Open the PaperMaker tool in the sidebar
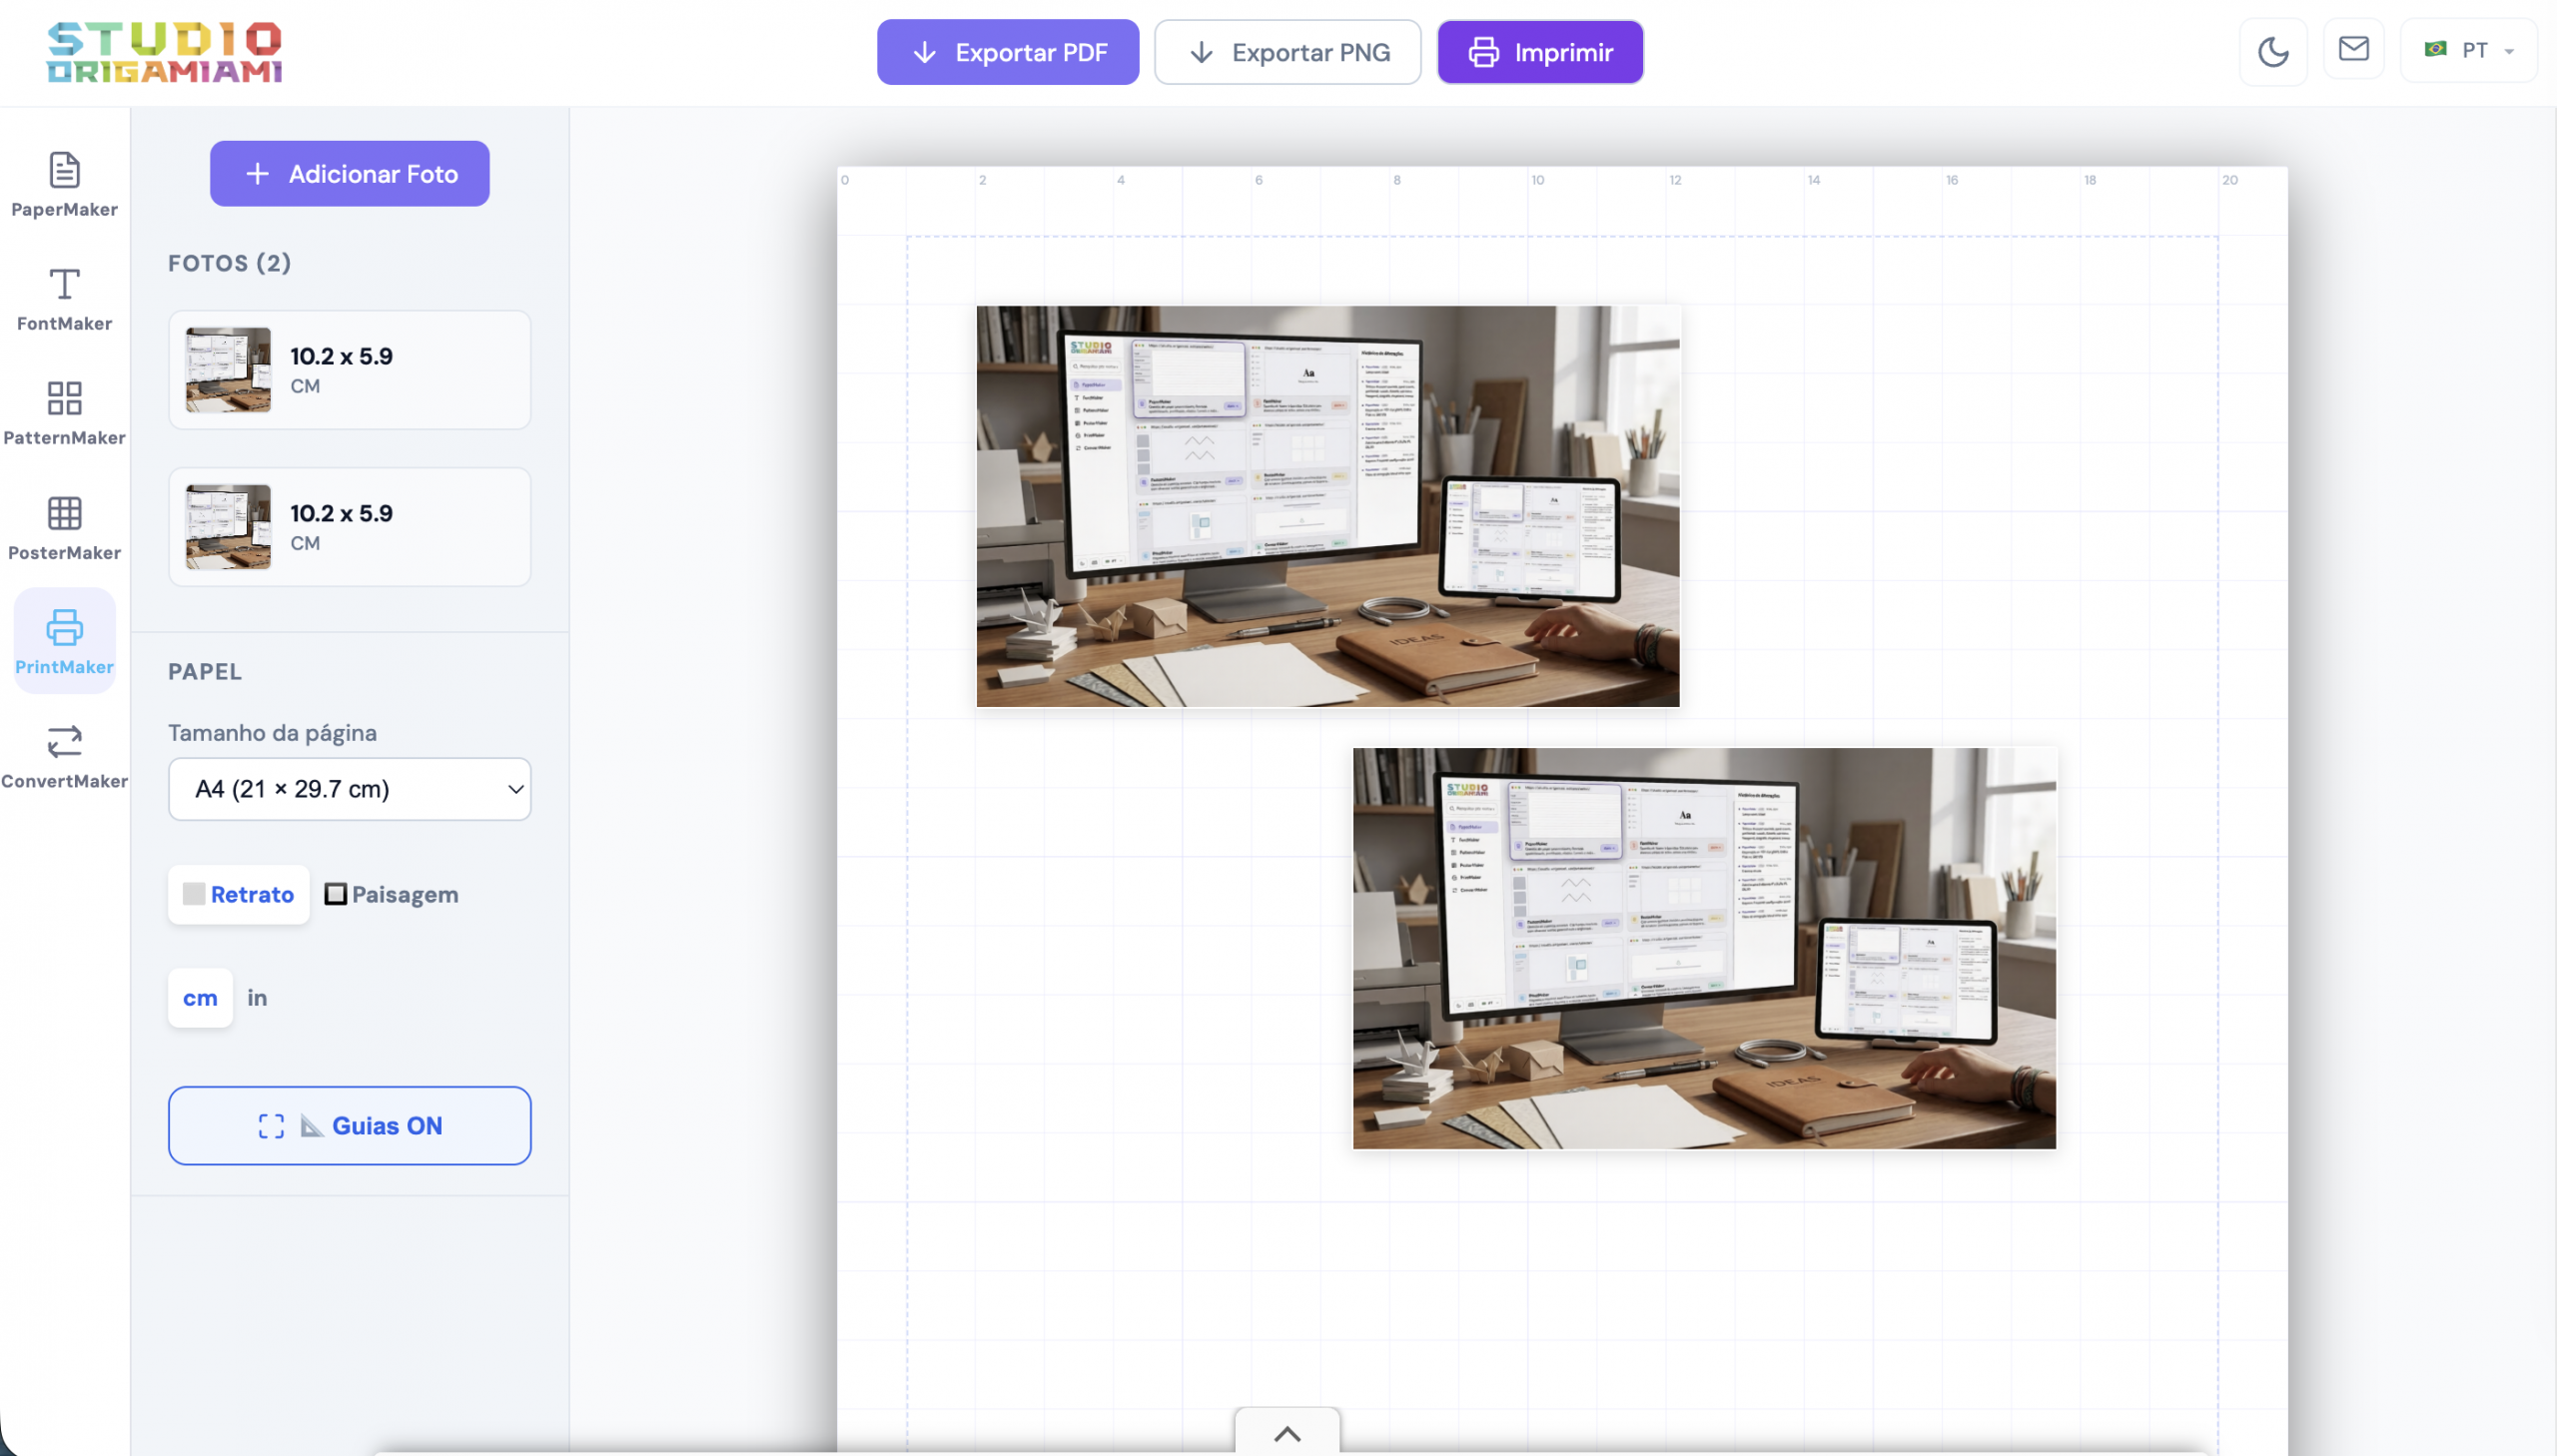2557x1456 pixels. click(x=64, y=184)
